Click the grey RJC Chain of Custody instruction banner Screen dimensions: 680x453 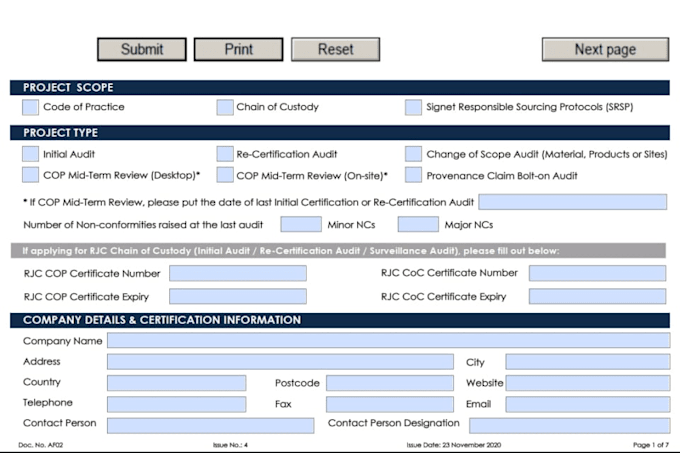(x=338, y=251)
